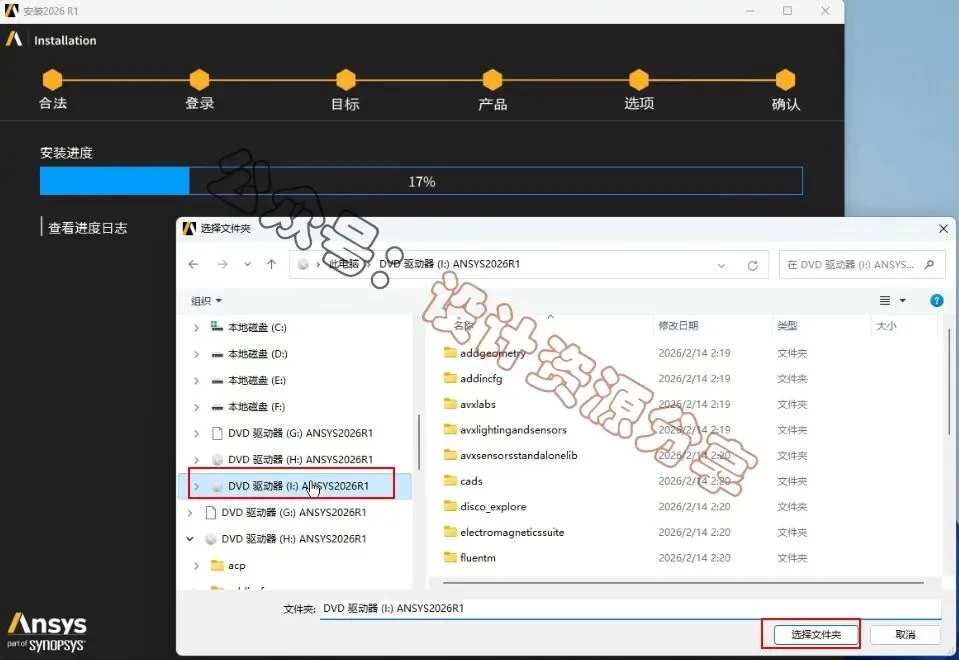This screenshot has height=660, width=959.
Task: Click the 17% installation progress bar
Action: (421, 182)
